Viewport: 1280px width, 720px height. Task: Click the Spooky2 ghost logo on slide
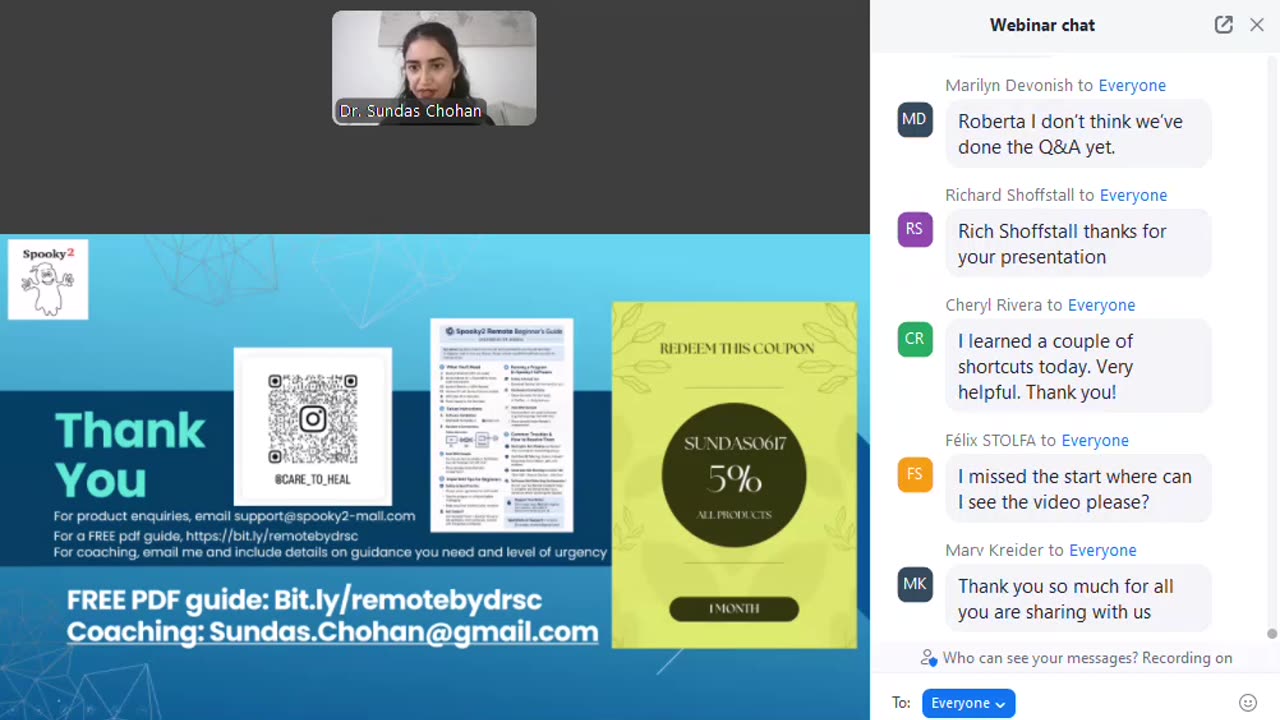(48, 280)
